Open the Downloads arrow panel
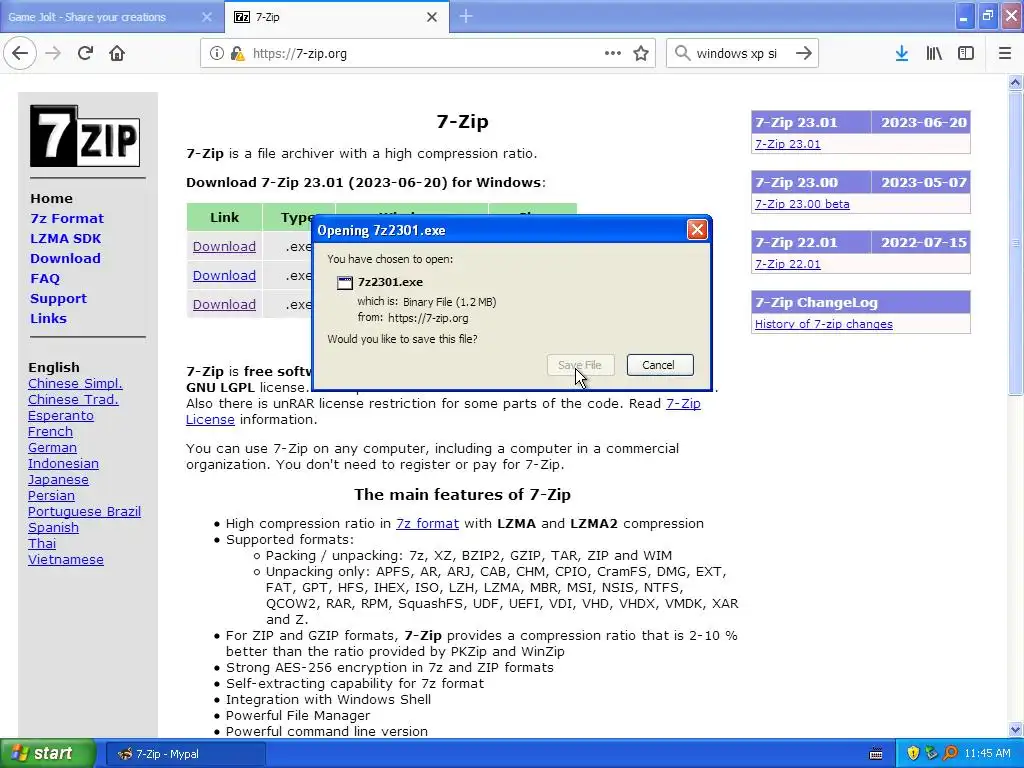 [902, 53]
